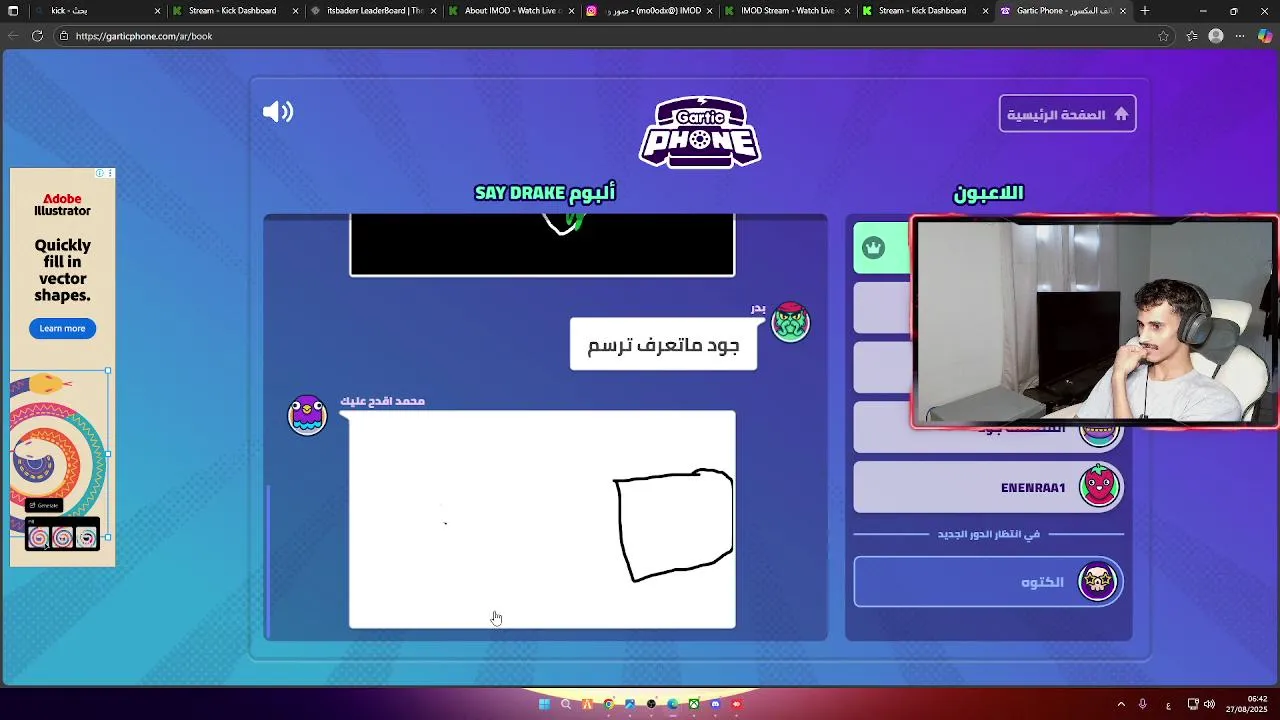Click the streamer webcam overlay

[x=1095, y=322]
